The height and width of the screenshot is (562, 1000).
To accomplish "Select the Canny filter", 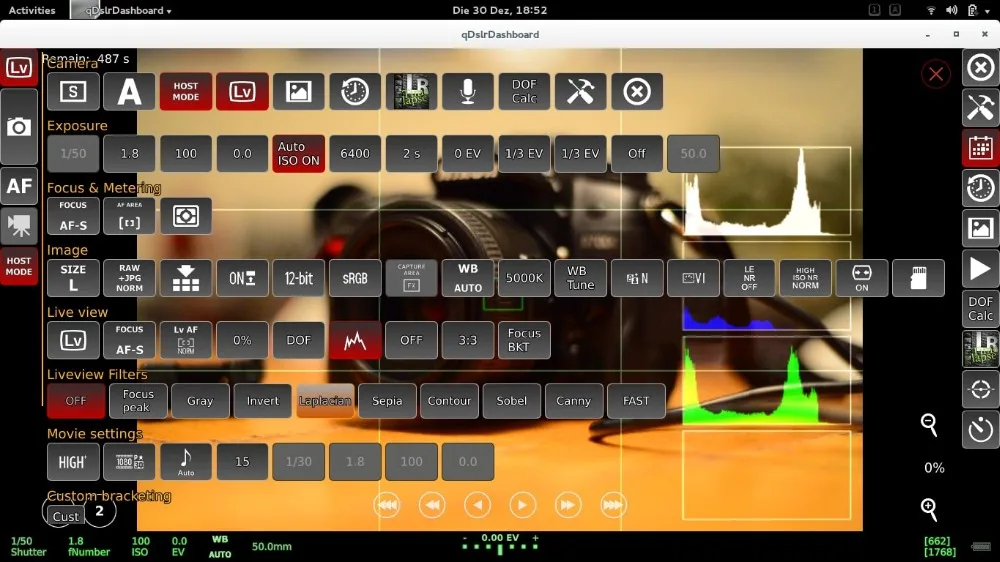I will (573, 401).
